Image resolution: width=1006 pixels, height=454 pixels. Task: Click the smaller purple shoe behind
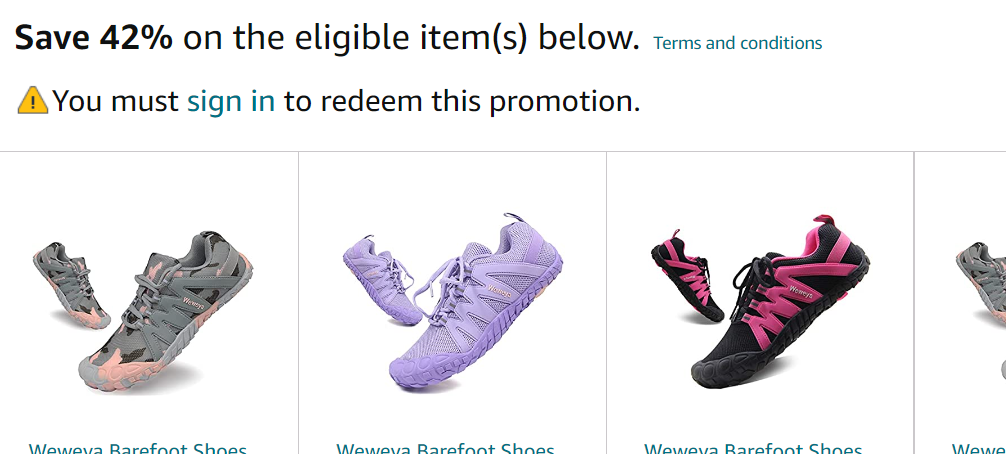(380, 280)
